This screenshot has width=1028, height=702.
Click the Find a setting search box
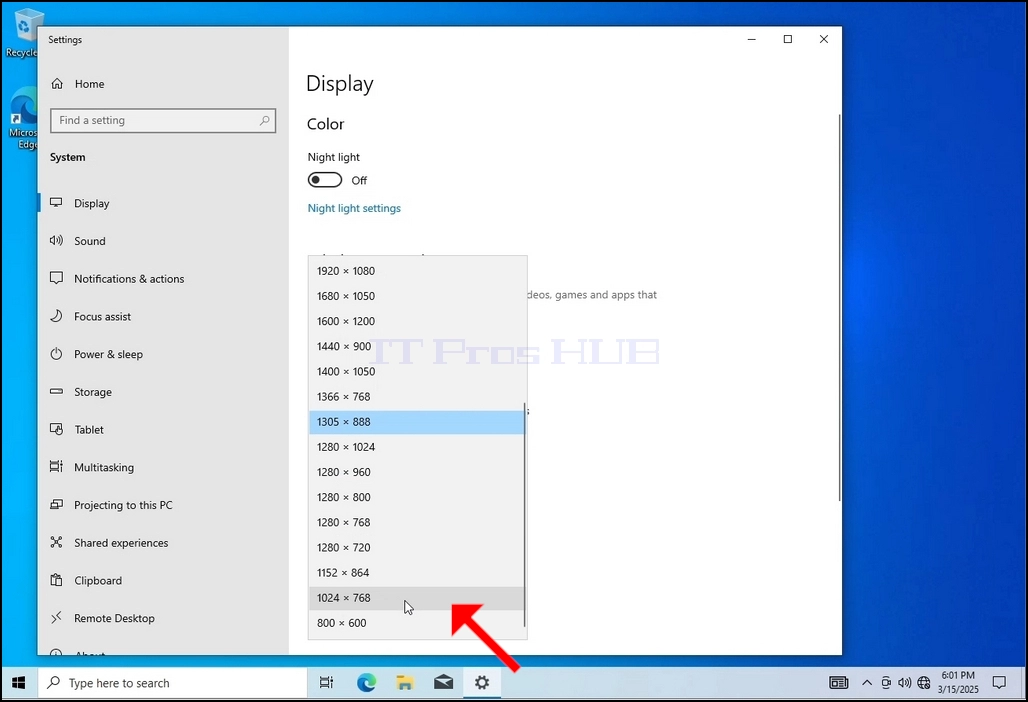pos(163,121)
